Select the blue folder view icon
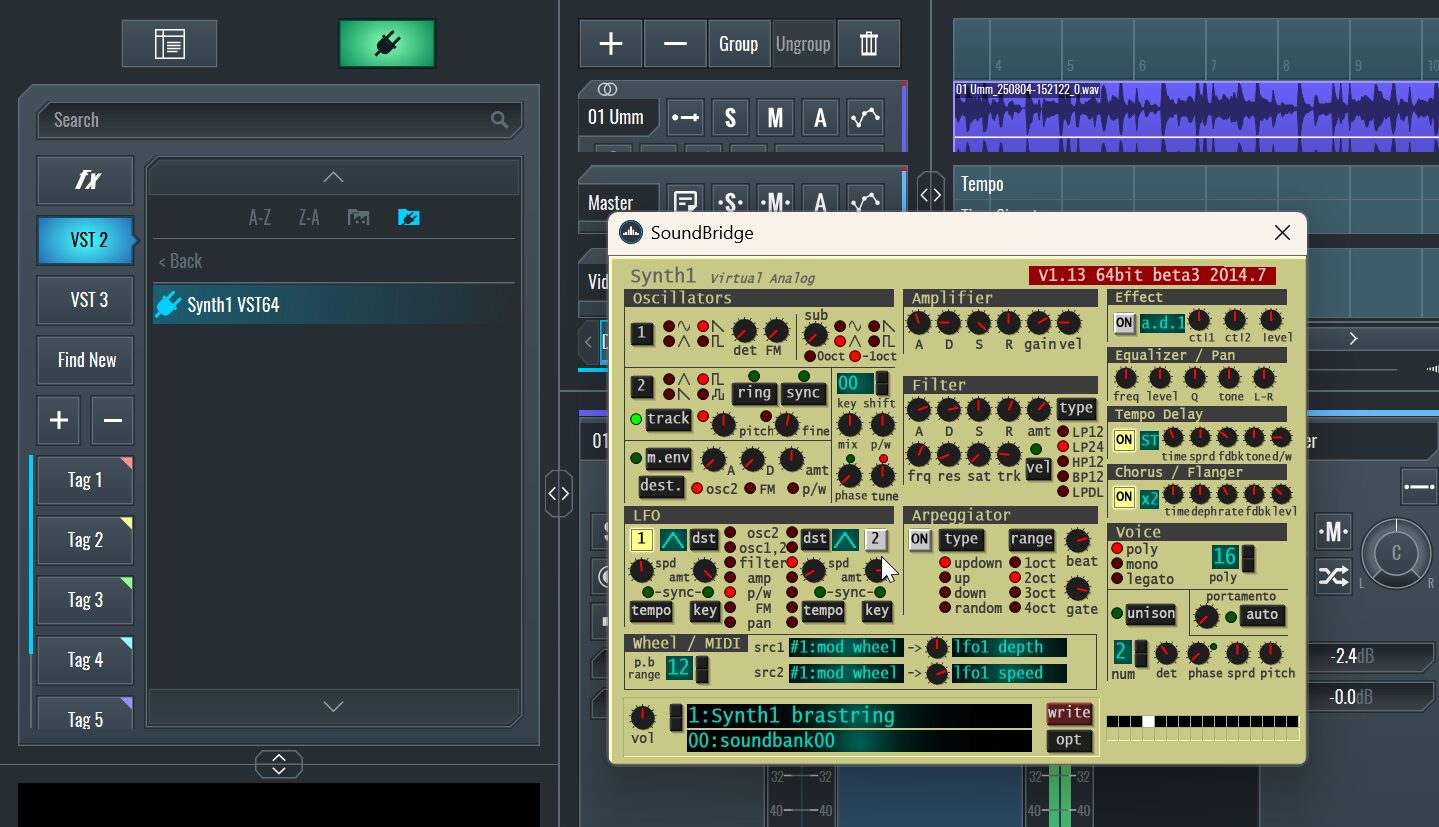 point(408,217)
